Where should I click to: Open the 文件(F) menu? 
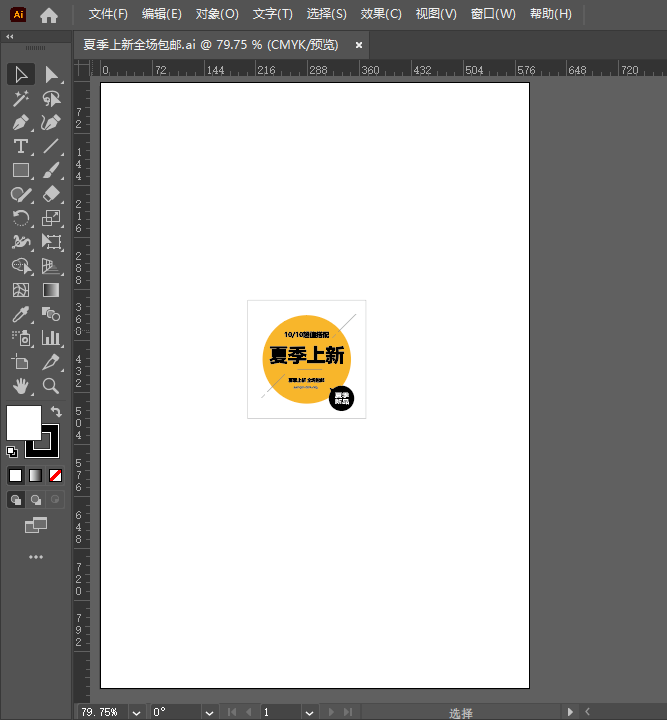(x=108, y=14)
